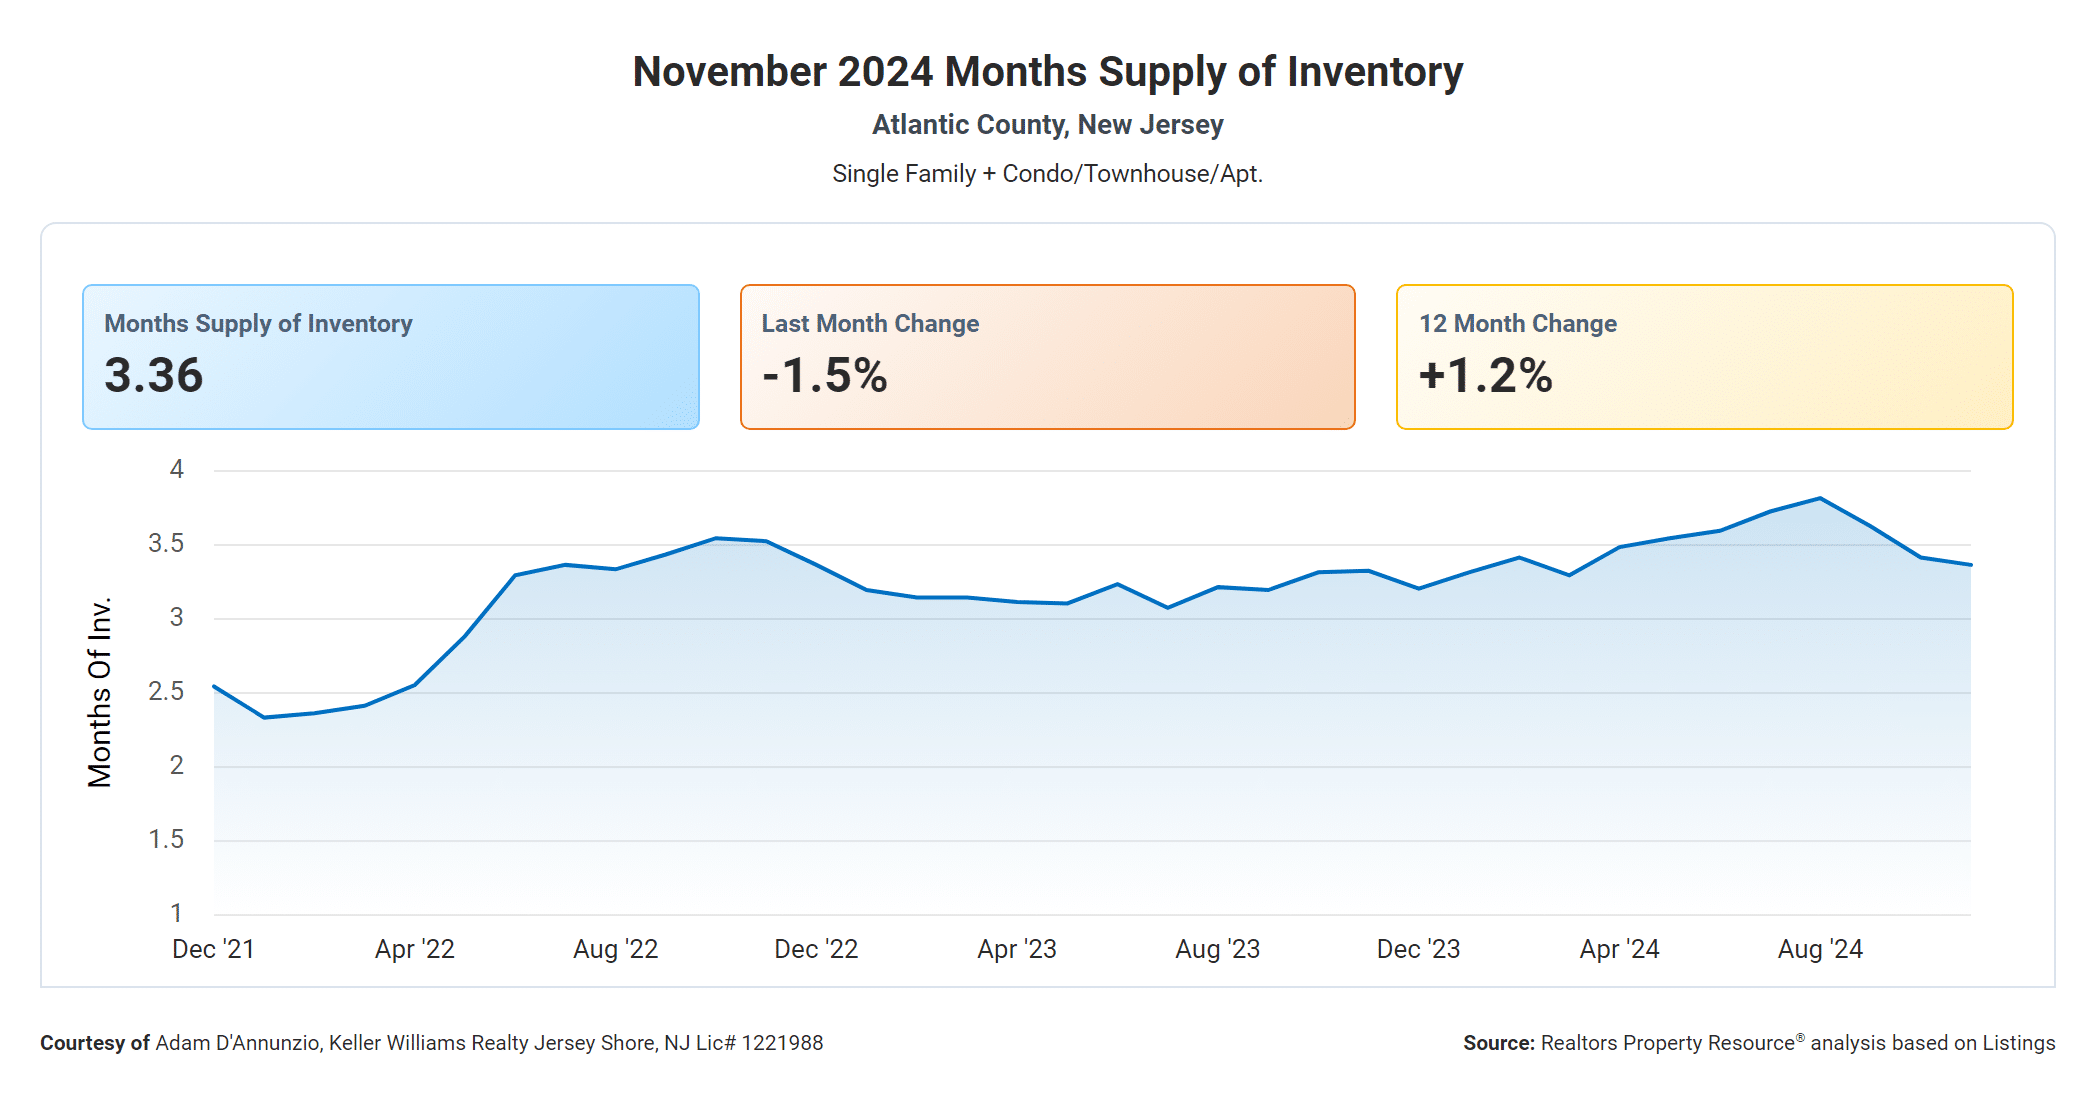Click the Months Supply of Inventory card

[x=390, y=357]
